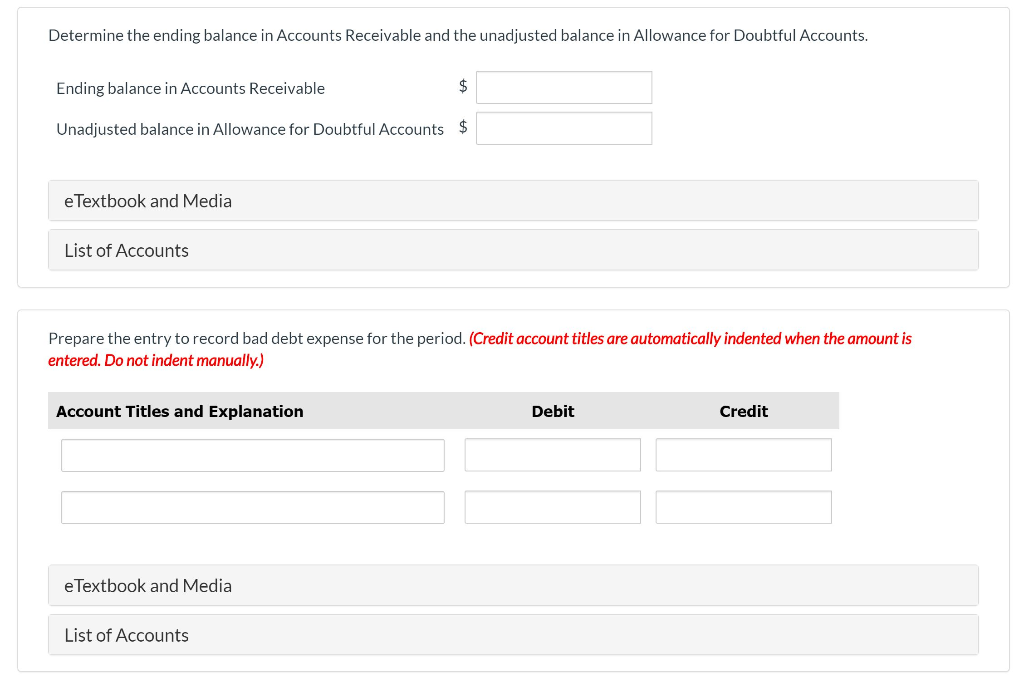Expand the eTextbook and Media section under the journal entry
Image resolution: width=1024 pixels, height=692 pixels.
point(513,586)
